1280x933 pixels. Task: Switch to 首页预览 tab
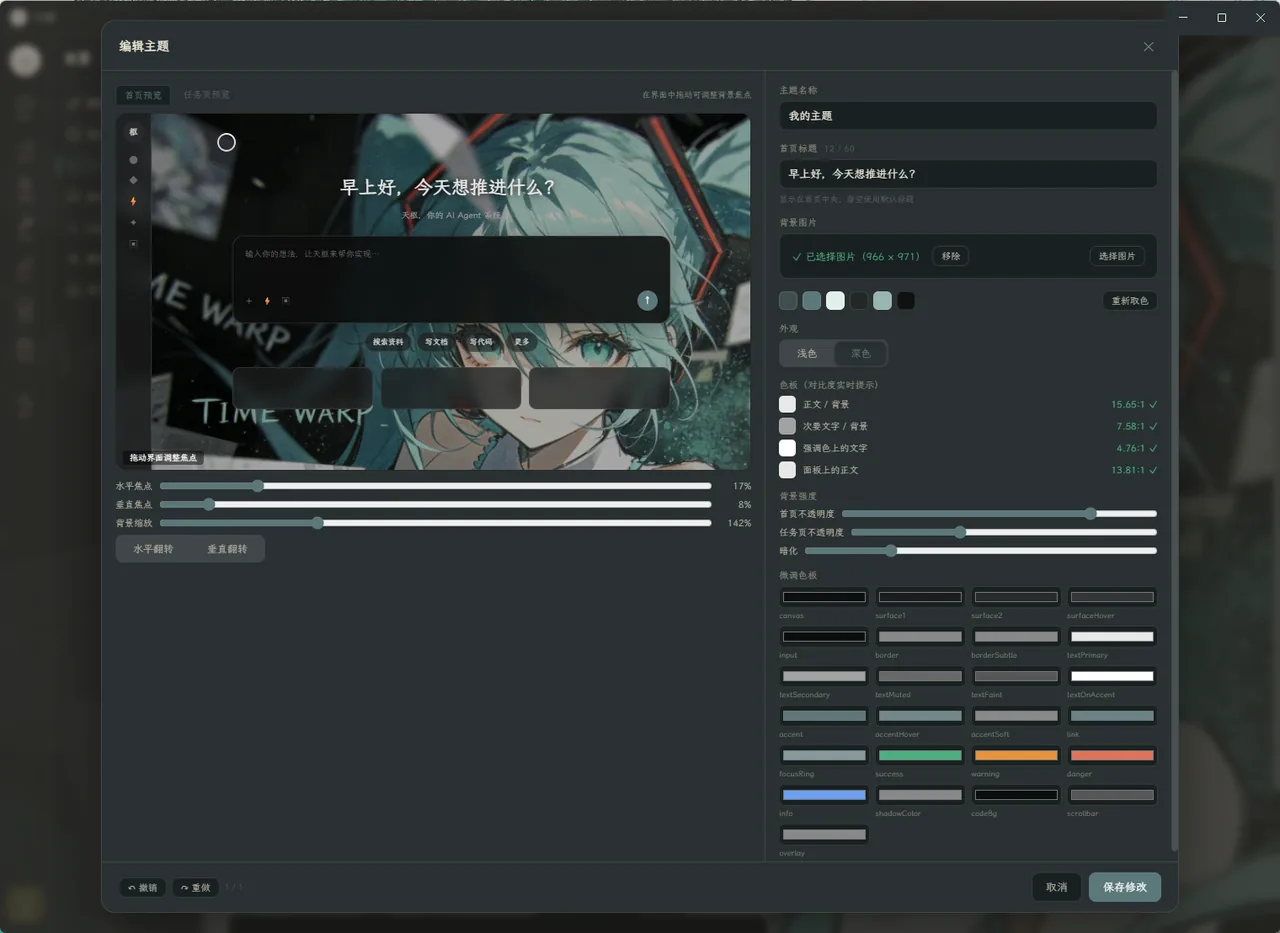click(x=143, y=95)
